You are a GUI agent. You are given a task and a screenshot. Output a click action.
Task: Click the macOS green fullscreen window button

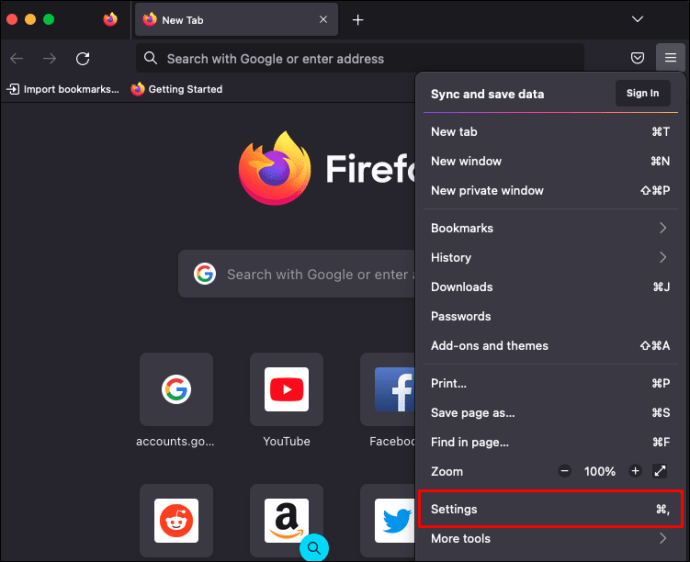pos(48,19)
